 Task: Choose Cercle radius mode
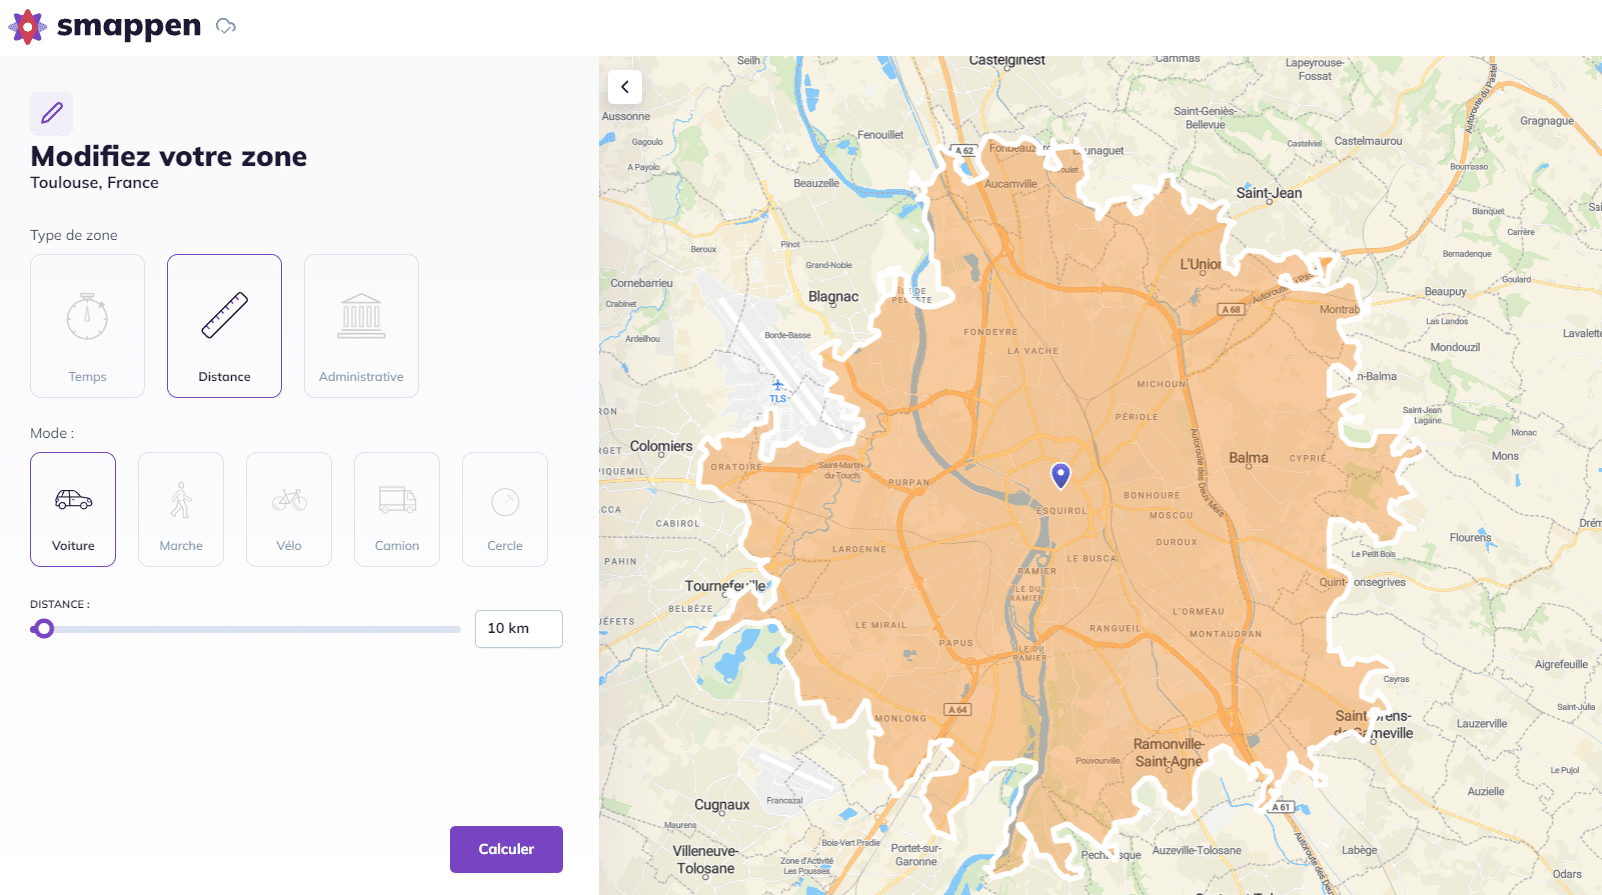505,510
